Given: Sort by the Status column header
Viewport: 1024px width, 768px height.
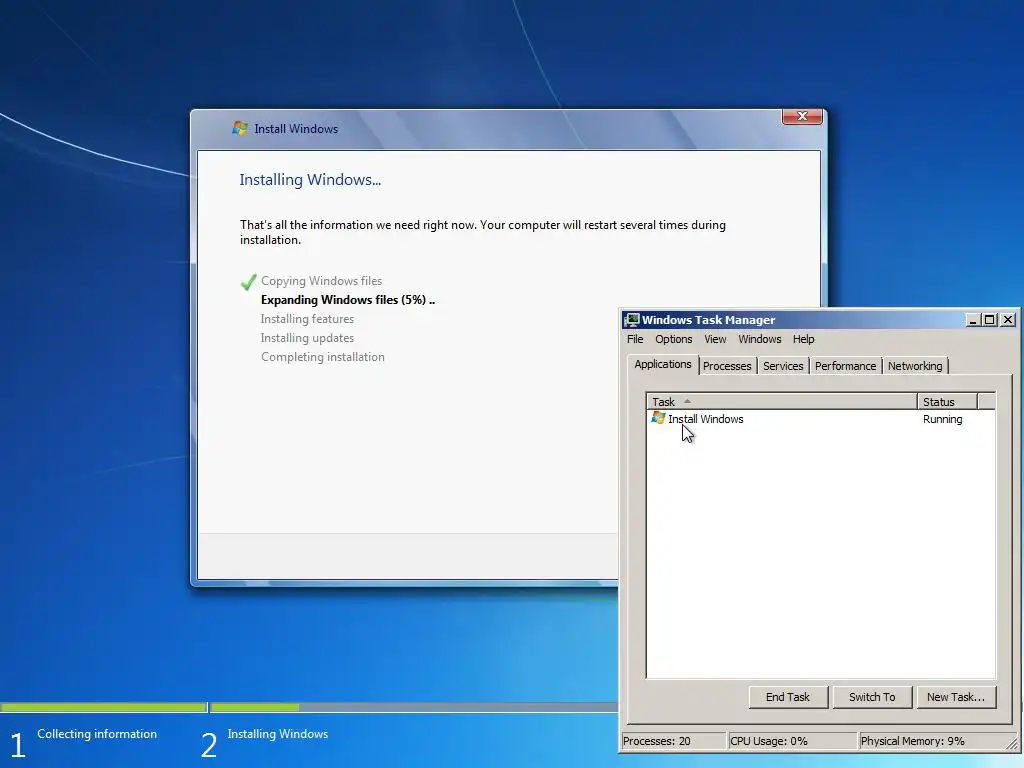Looking at the screenshot, I should click(x=947, y=402).
